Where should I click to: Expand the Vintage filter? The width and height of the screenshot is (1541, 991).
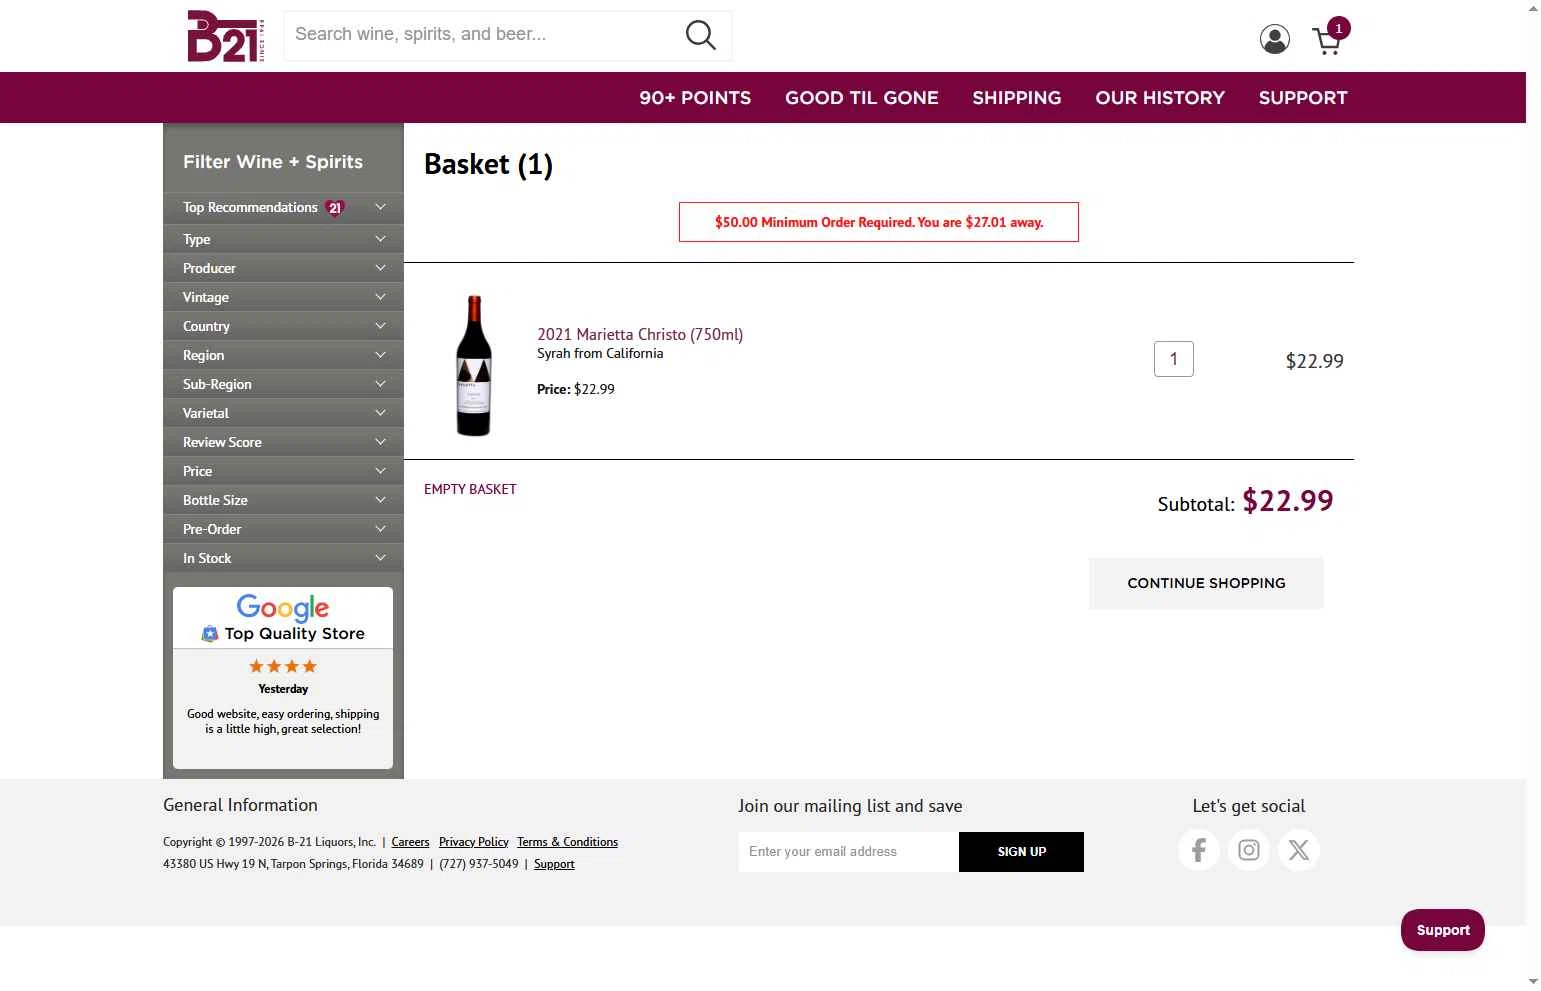coord(283,297)
